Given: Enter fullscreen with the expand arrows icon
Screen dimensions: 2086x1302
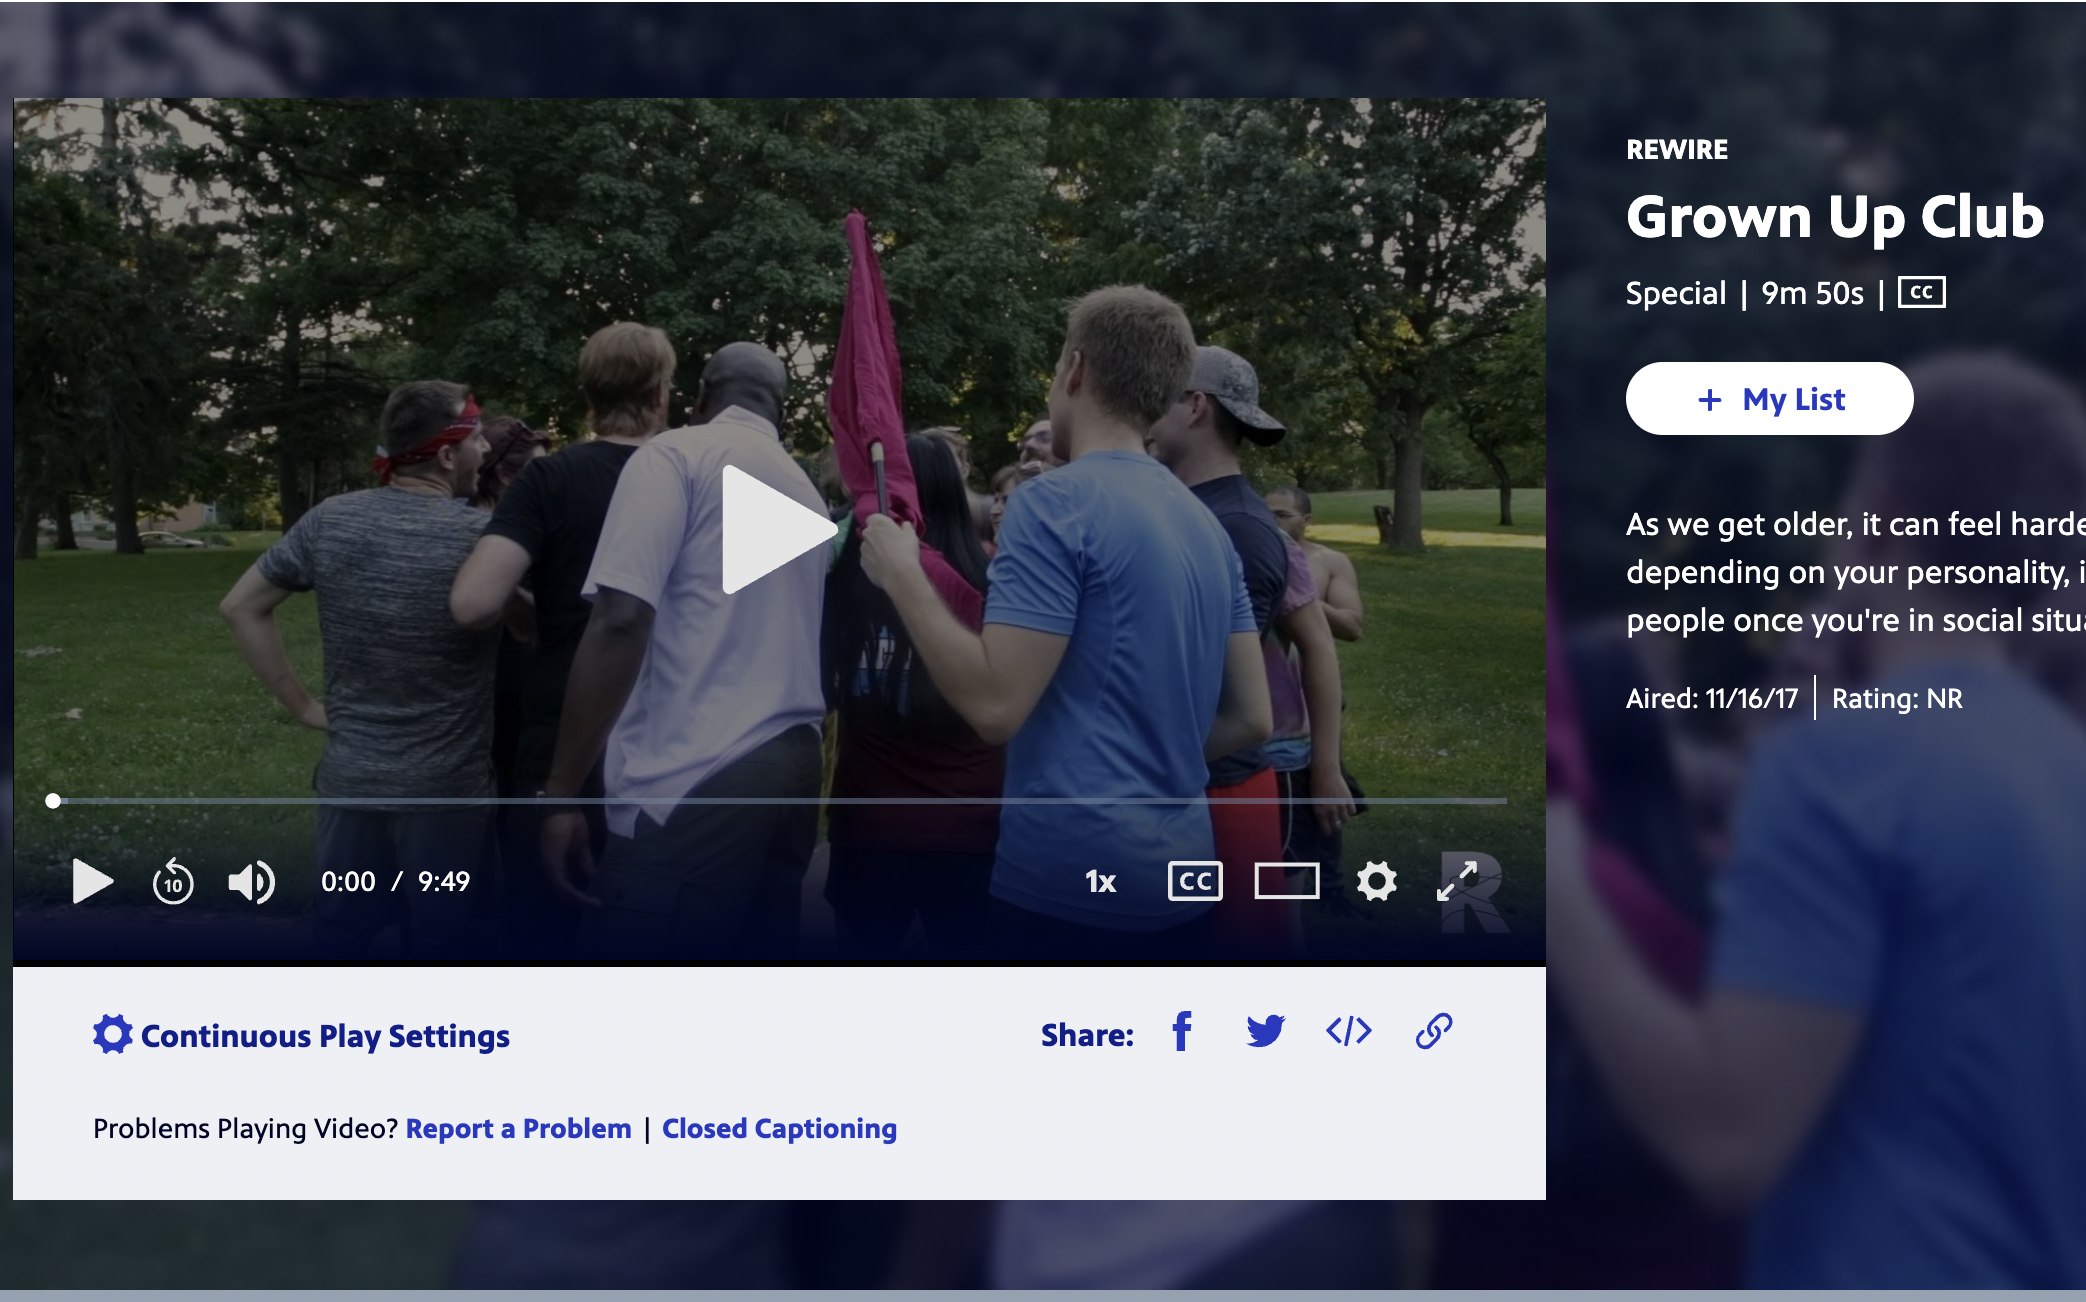Looking at the screenshot, I should click(1457, 882).
